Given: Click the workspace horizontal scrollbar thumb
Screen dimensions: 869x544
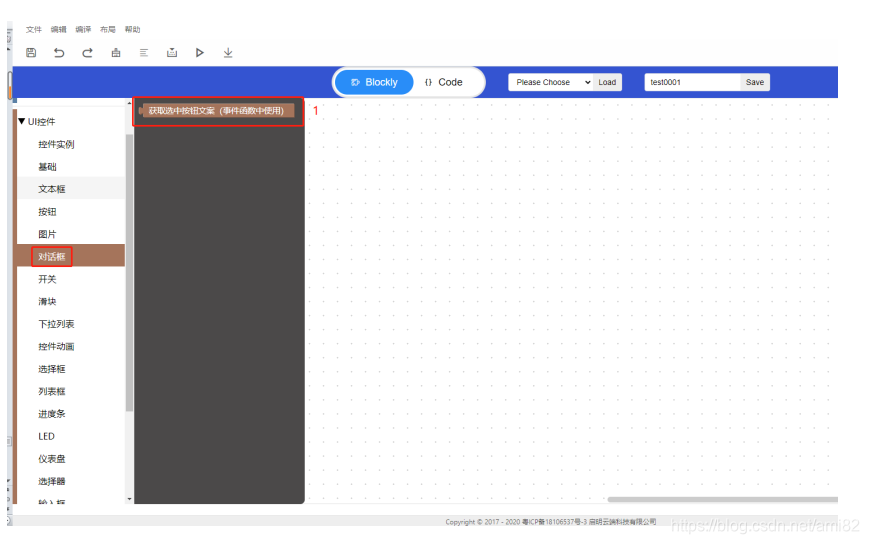Looking at the screenshot, I should coord(723,499).
